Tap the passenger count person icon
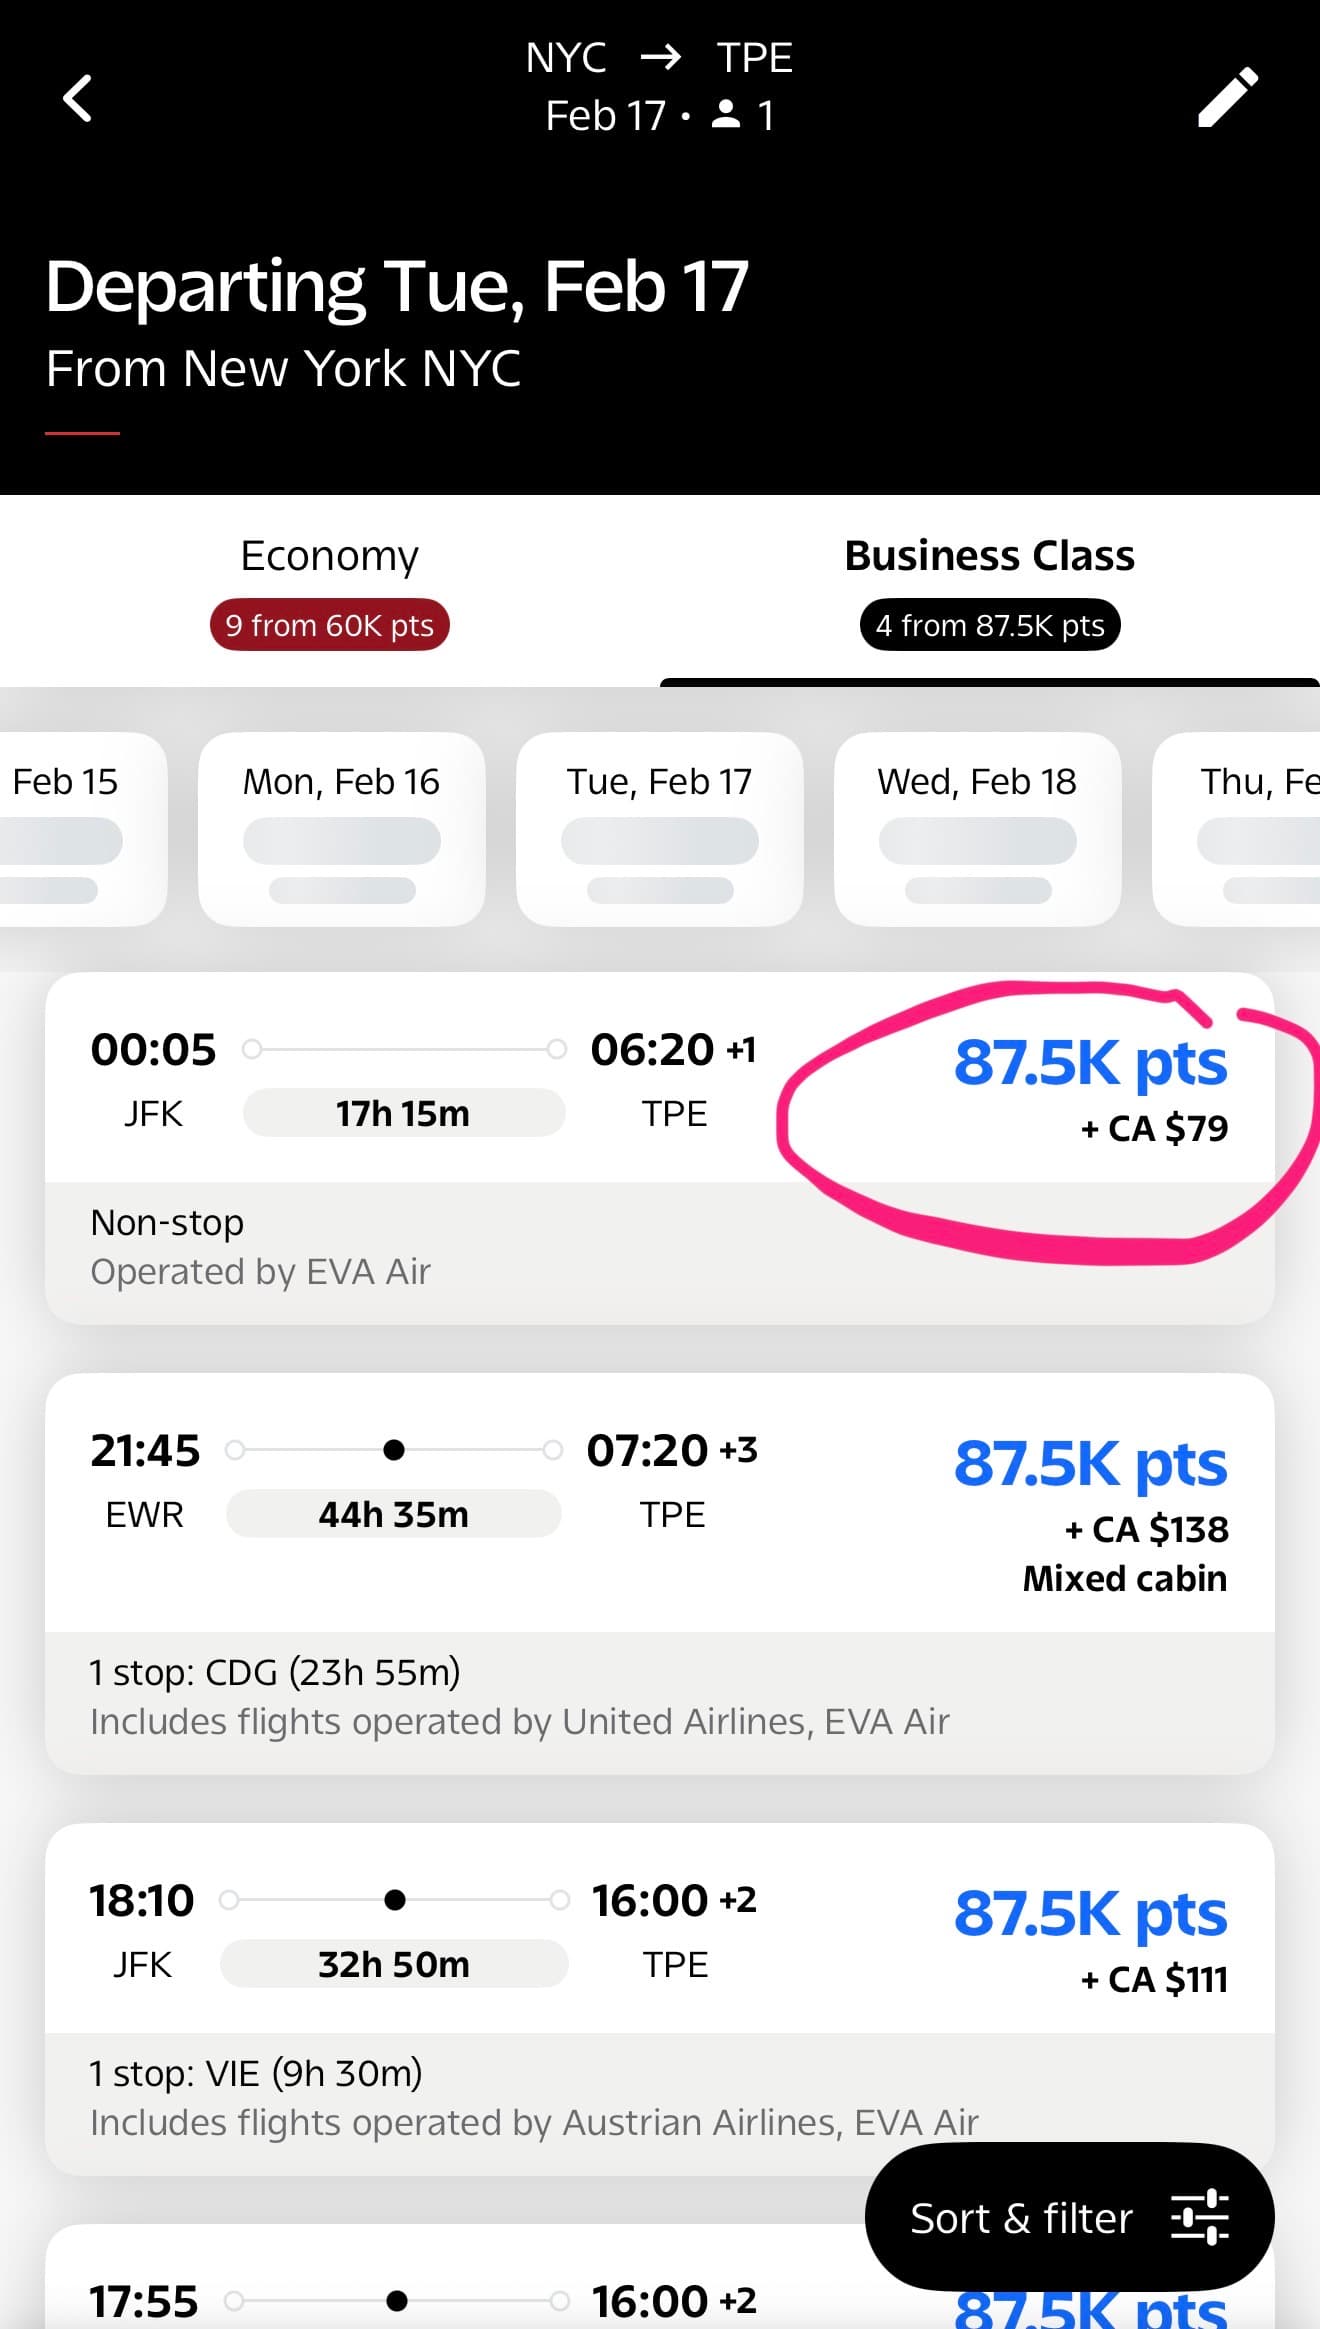Screen dimensions: 1320x2329 coord(726,115)
